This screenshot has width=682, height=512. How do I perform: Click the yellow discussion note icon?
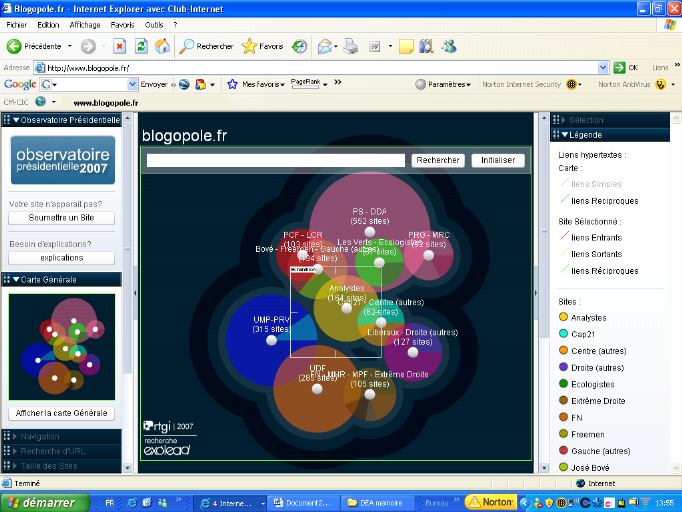(x=406, y=46)
